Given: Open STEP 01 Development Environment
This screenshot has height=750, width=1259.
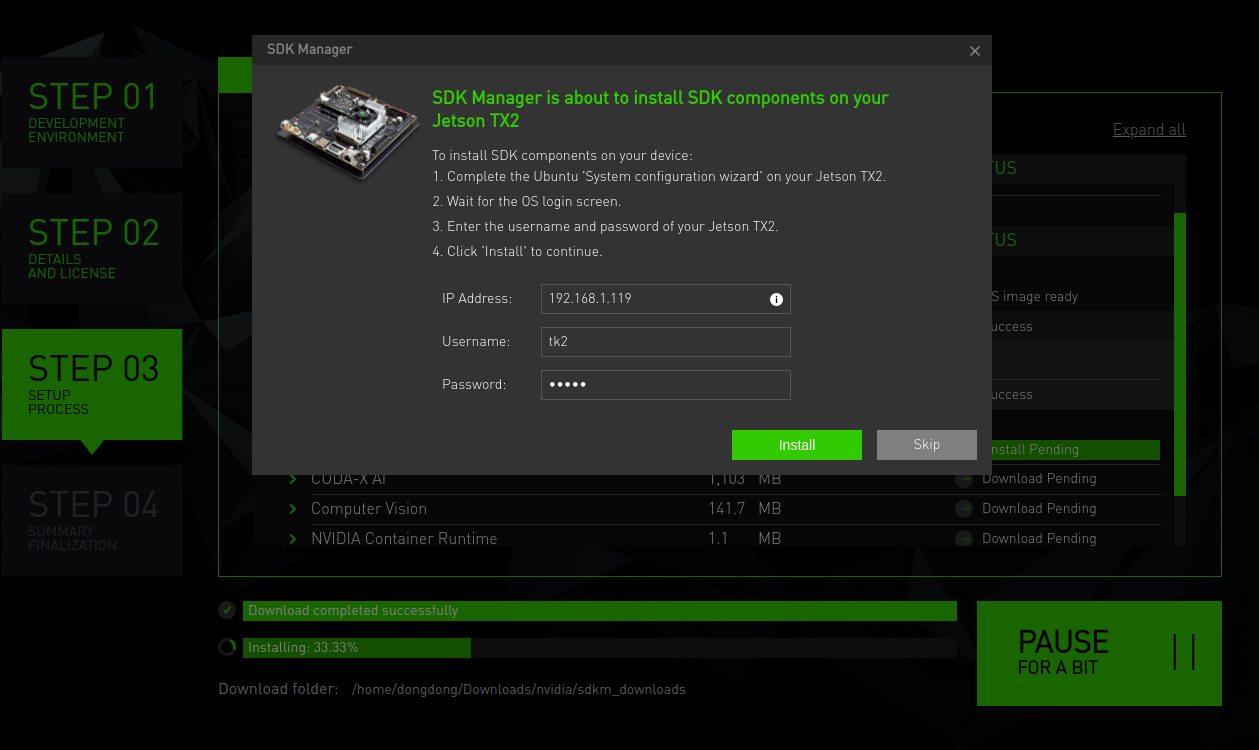Looking at the screenshot, I should click(x=92, y=111).
